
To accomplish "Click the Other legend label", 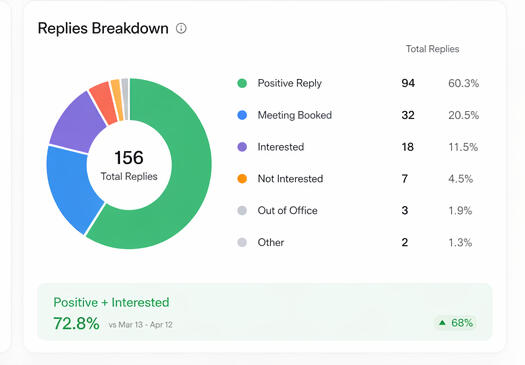I will (x=271, y=242).
